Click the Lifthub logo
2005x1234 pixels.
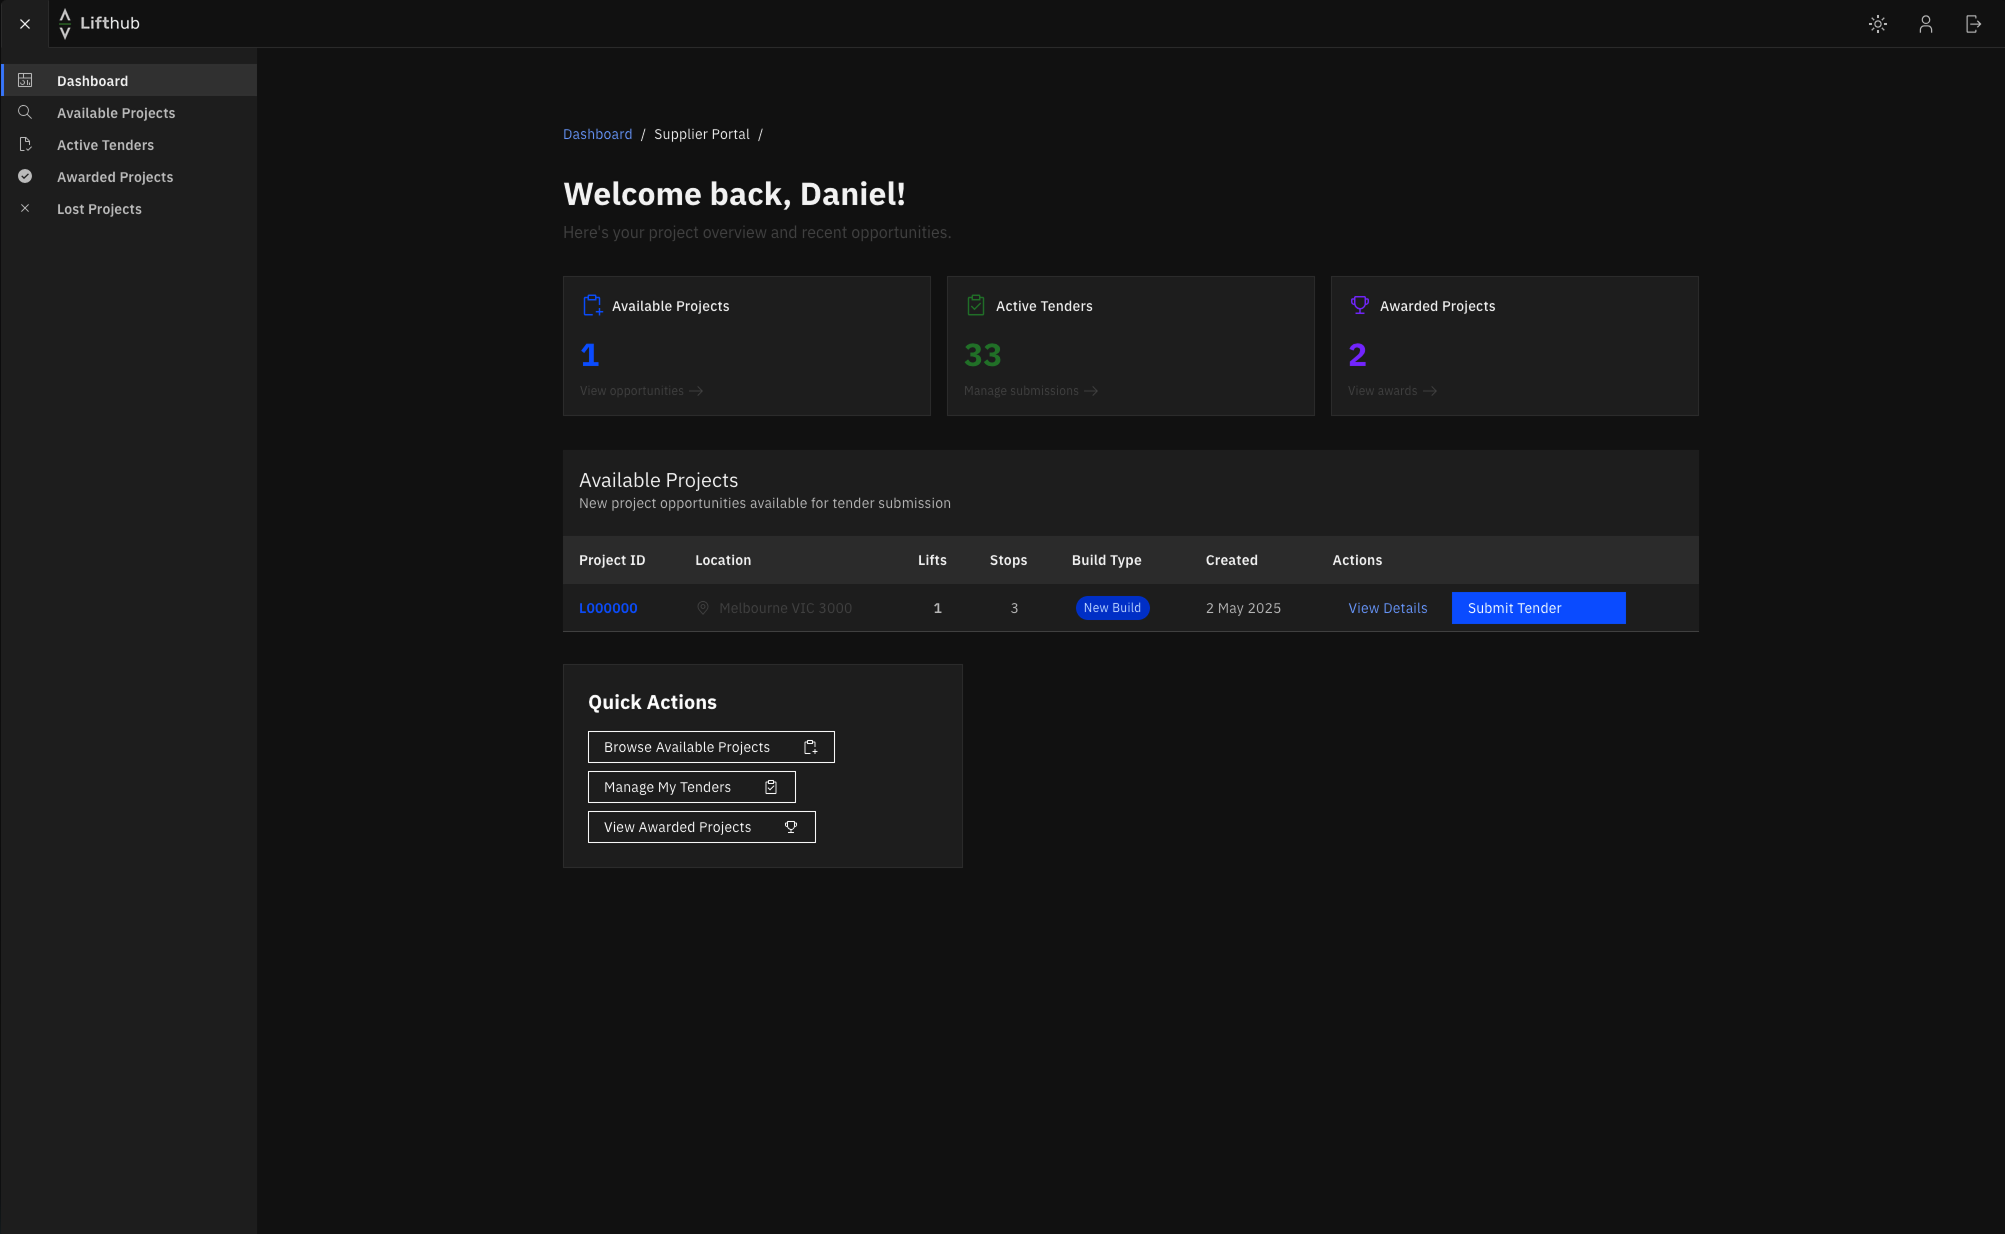click(x=99, y=23)
